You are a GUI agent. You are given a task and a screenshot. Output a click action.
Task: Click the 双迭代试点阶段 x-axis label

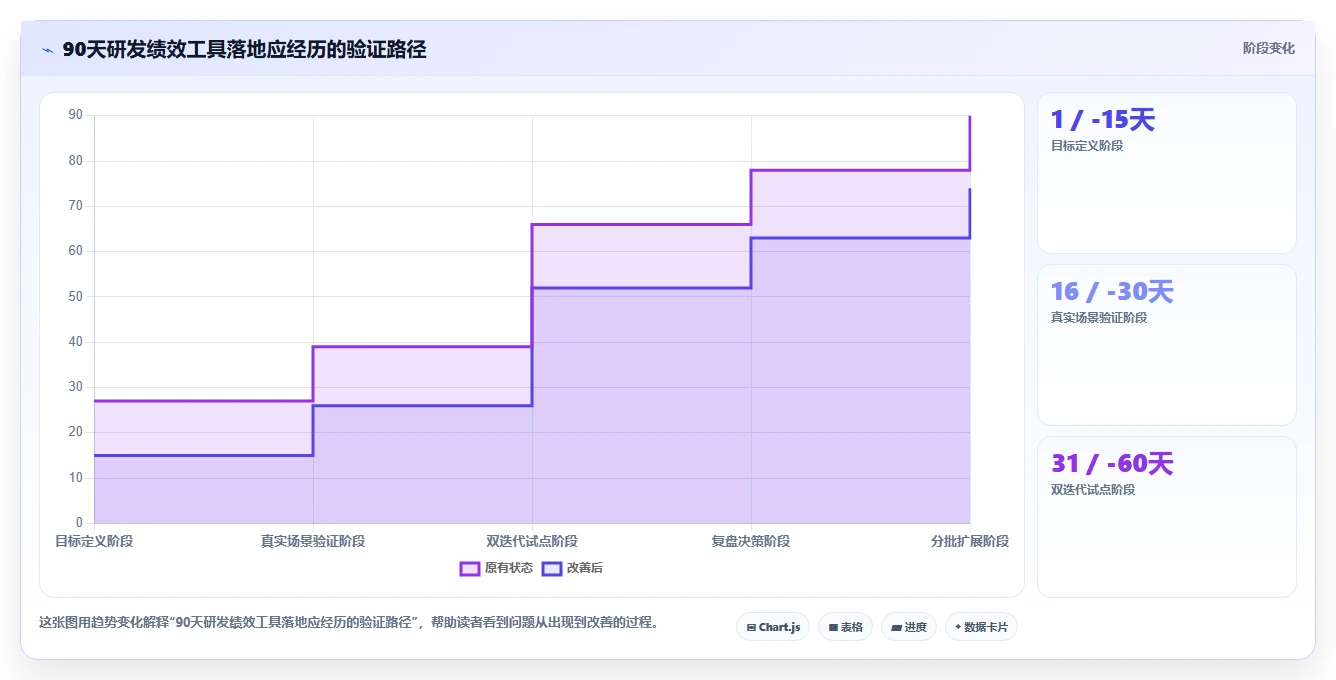tap(532, 541)
